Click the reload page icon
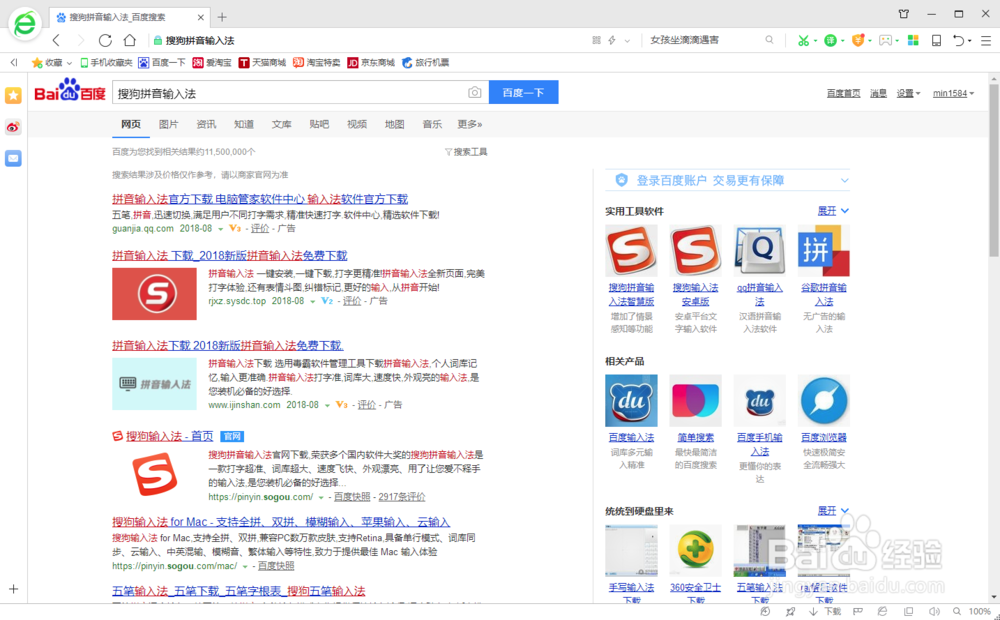 point(105,40)
